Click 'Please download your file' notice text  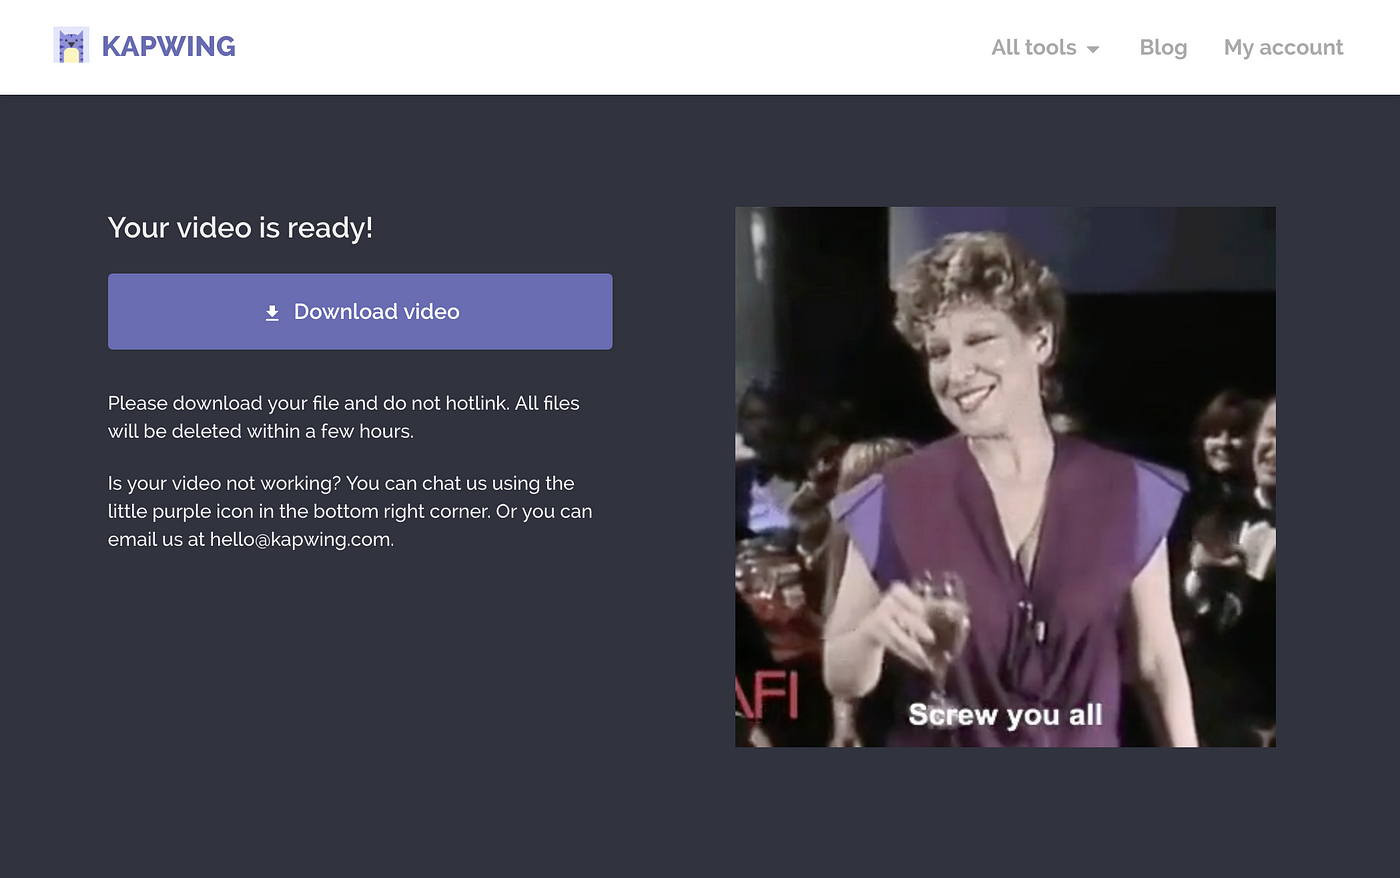[344, 417]
